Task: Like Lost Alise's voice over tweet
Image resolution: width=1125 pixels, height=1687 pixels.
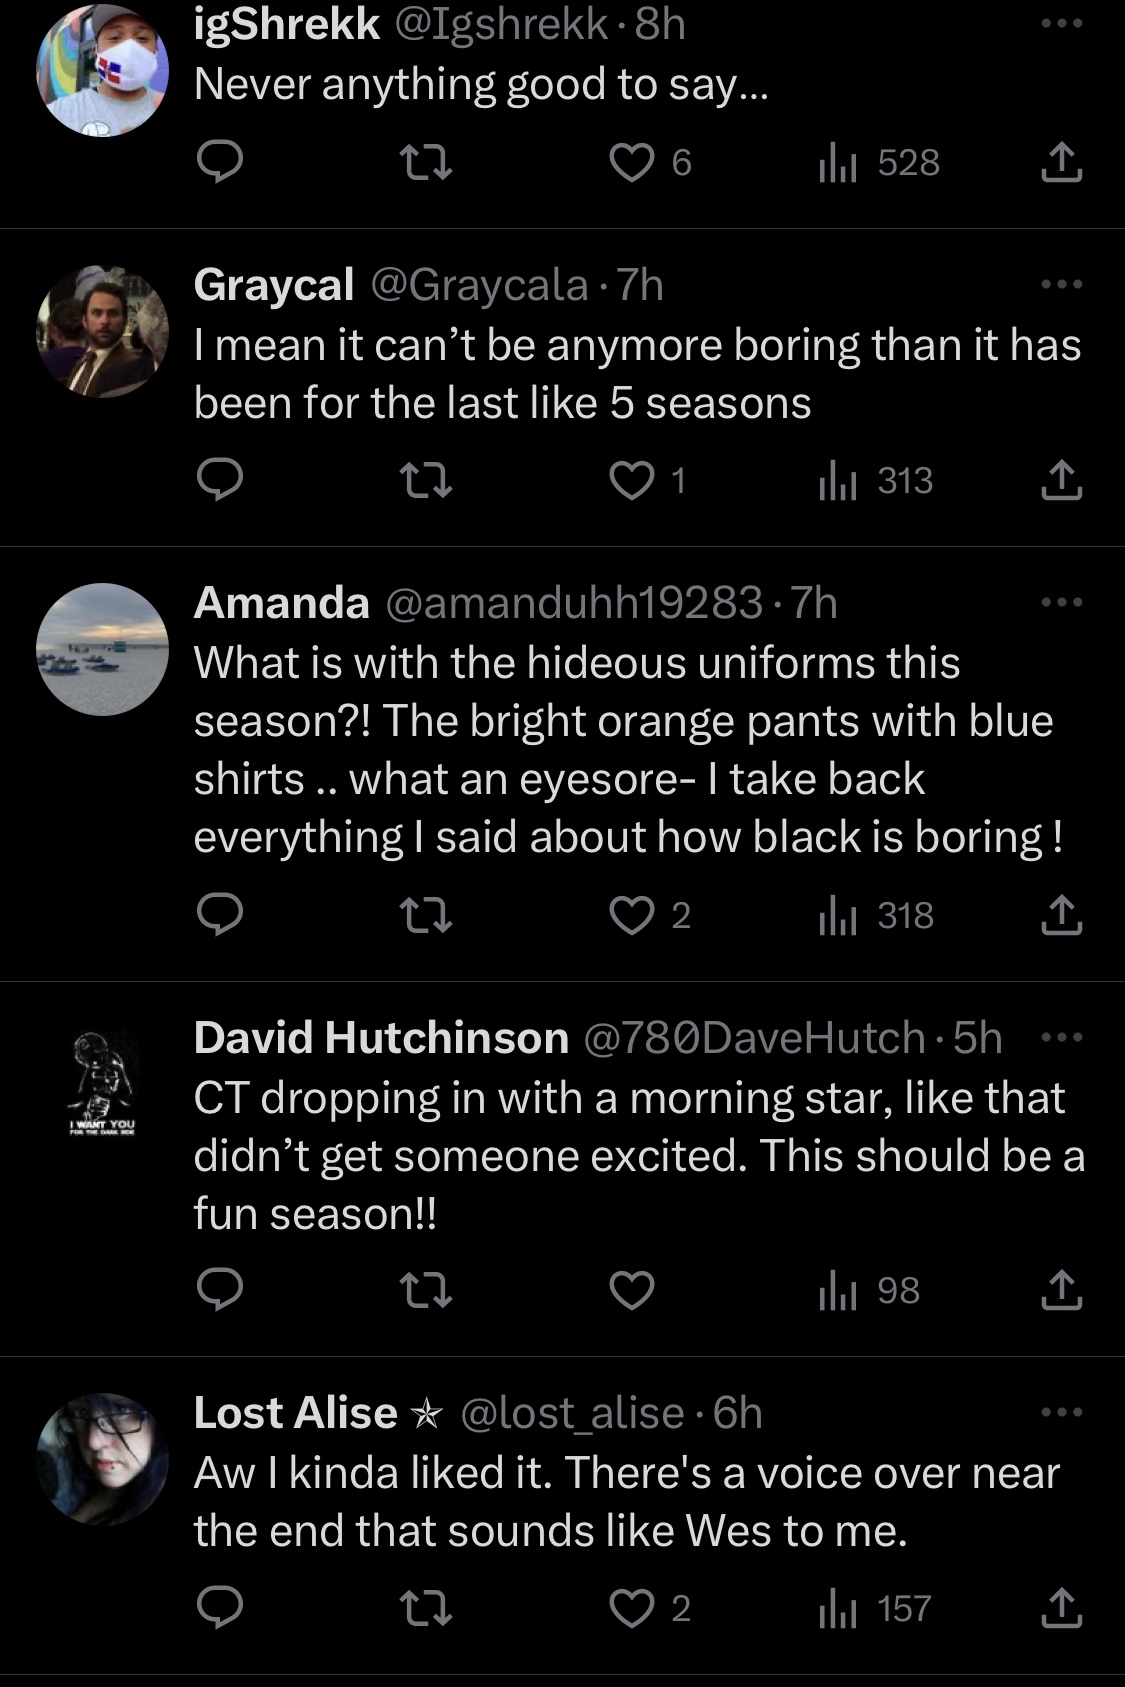Action: (x=650, y=1608)
